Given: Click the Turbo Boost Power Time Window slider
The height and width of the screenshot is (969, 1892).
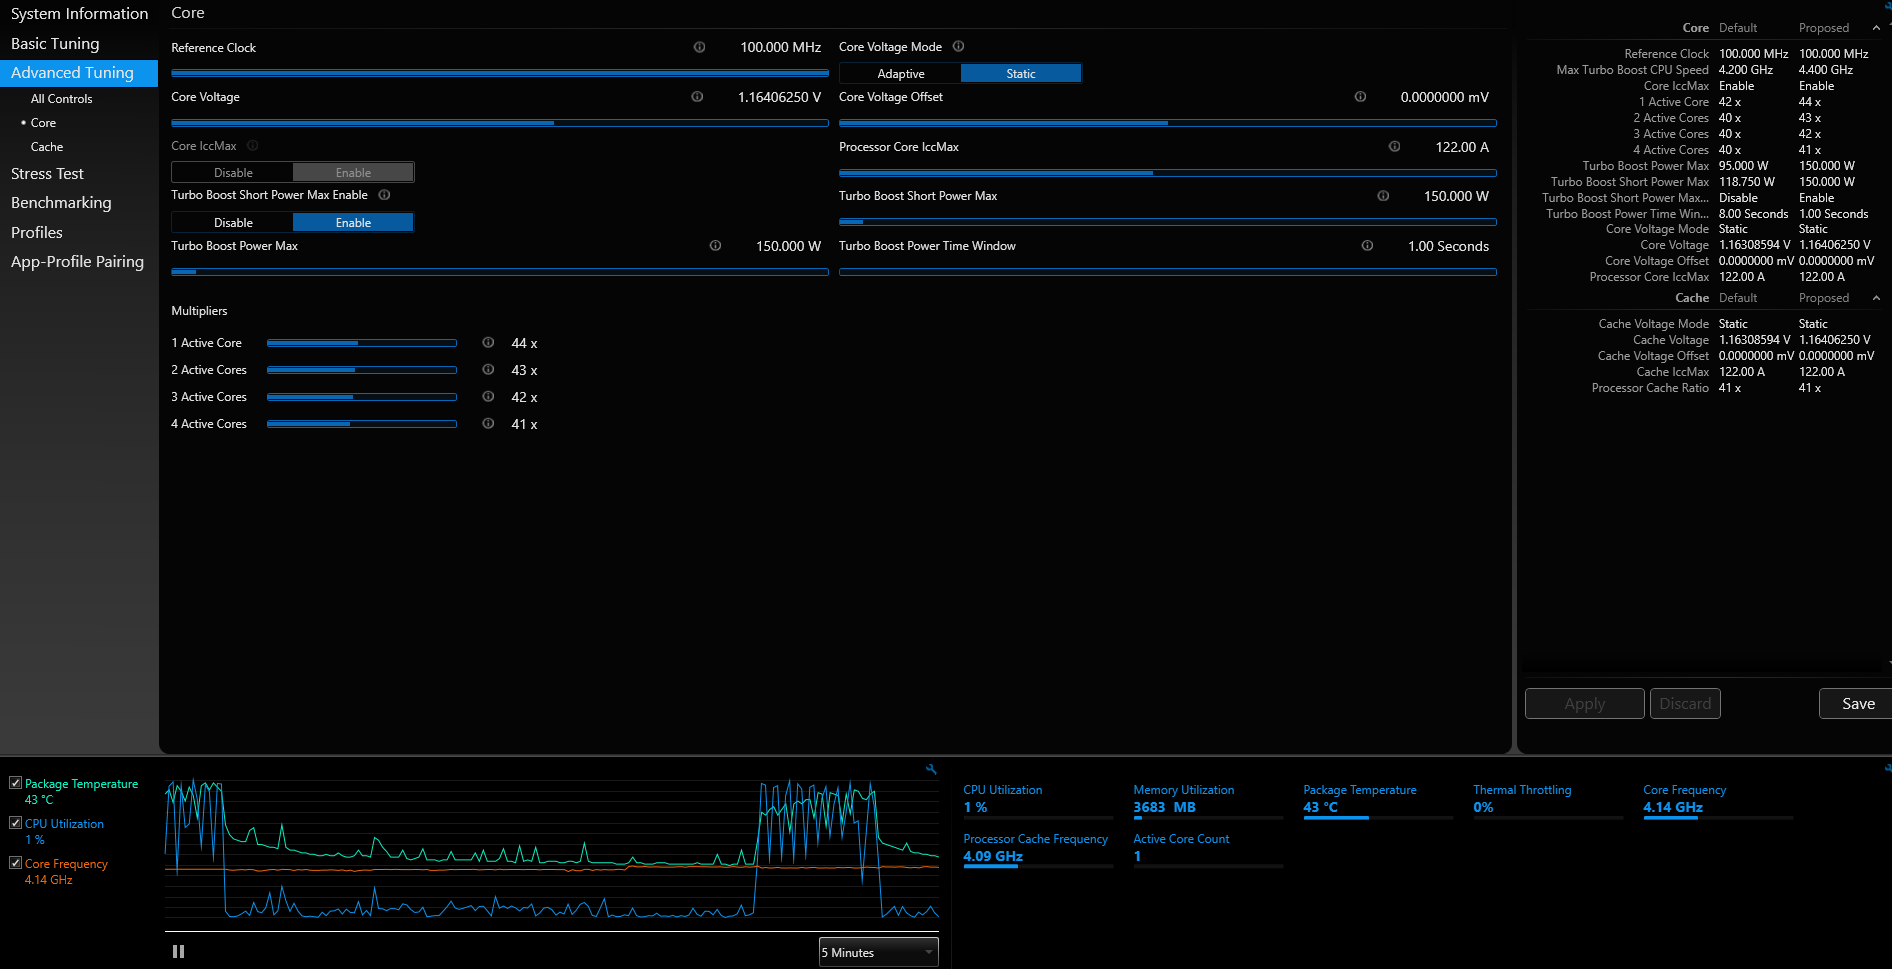Looking at the screenshot, I should (1168, 271).
